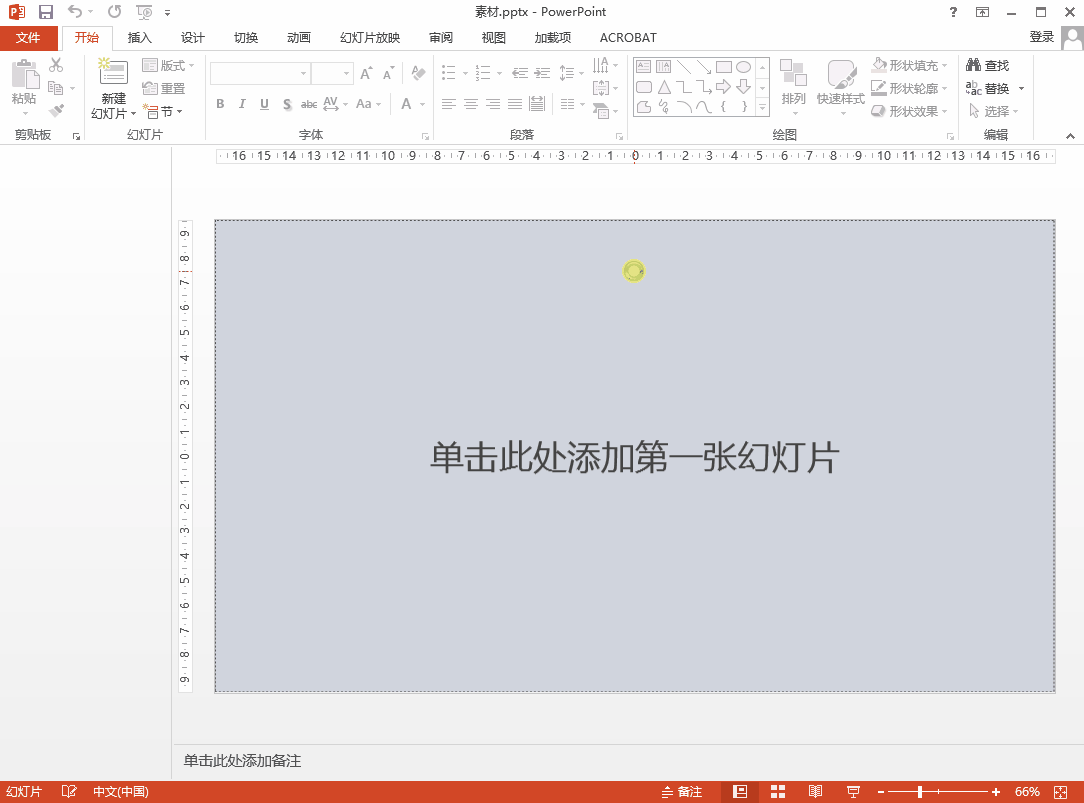Switch to the ACROBAT tab
This screenshot has width=1084, height=803.
click(628, 37)
